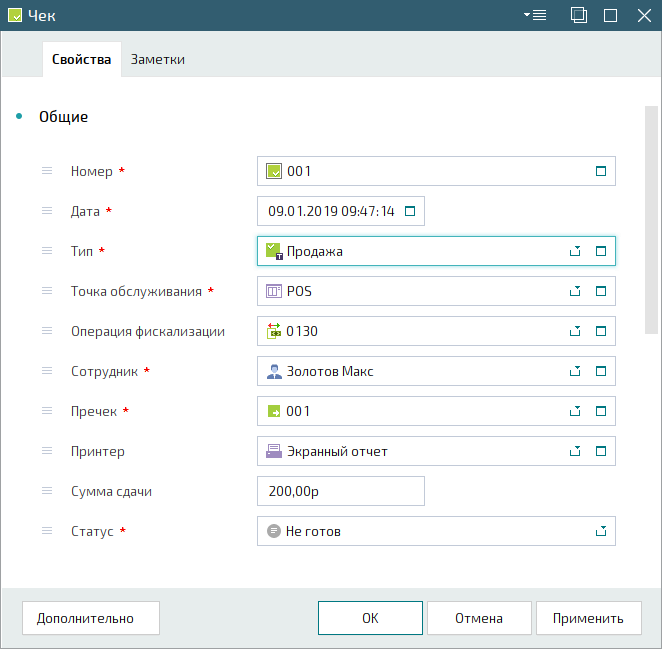Image resolution: width=662 pixels, height=649 pixels.
Task: Click drag handle beside Номер label
Action: tap(47, 171)
